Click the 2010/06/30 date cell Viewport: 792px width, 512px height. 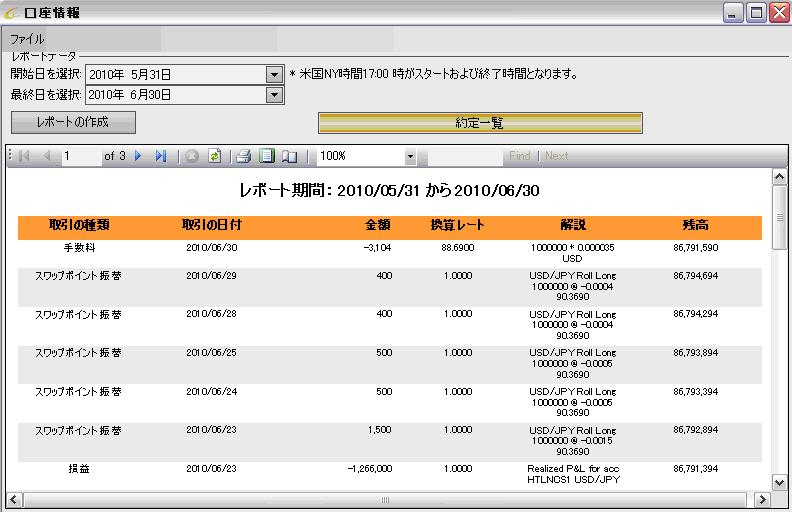pyautogui.click(x=212, y=248)
